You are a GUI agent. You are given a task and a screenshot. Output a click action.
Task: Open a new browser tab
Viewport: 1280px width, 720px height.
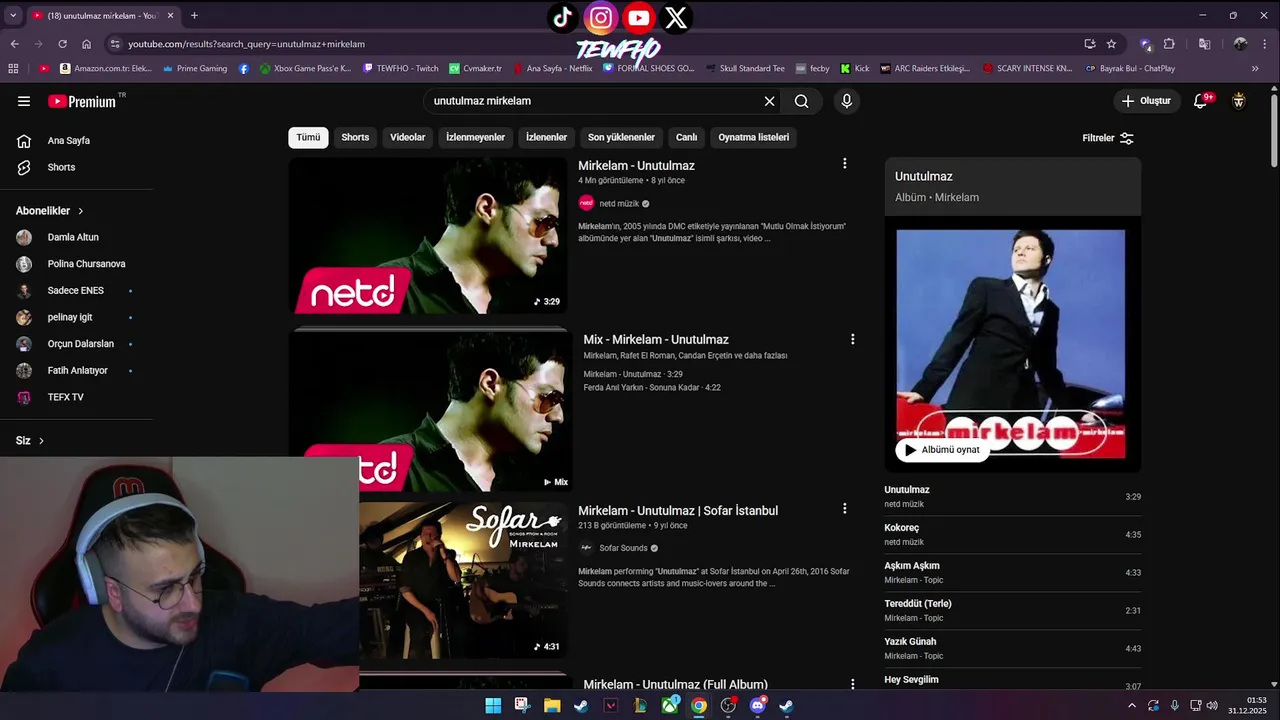coord(194,15)
